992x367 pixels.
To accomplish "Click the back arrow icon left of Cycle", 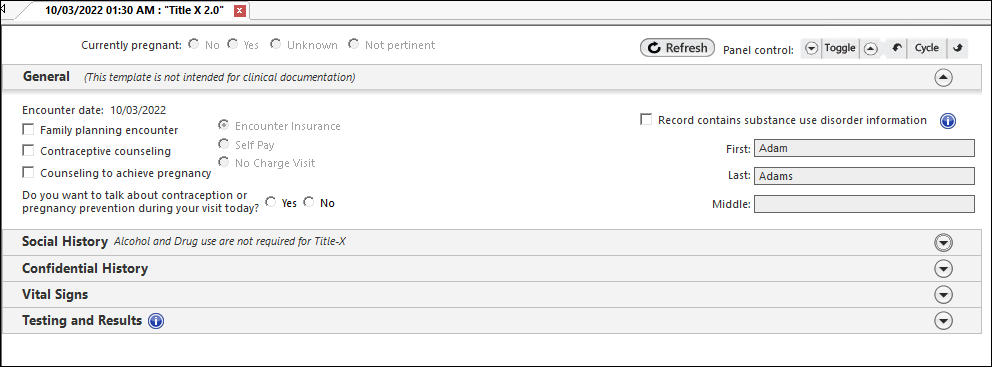I will [896, 48].
